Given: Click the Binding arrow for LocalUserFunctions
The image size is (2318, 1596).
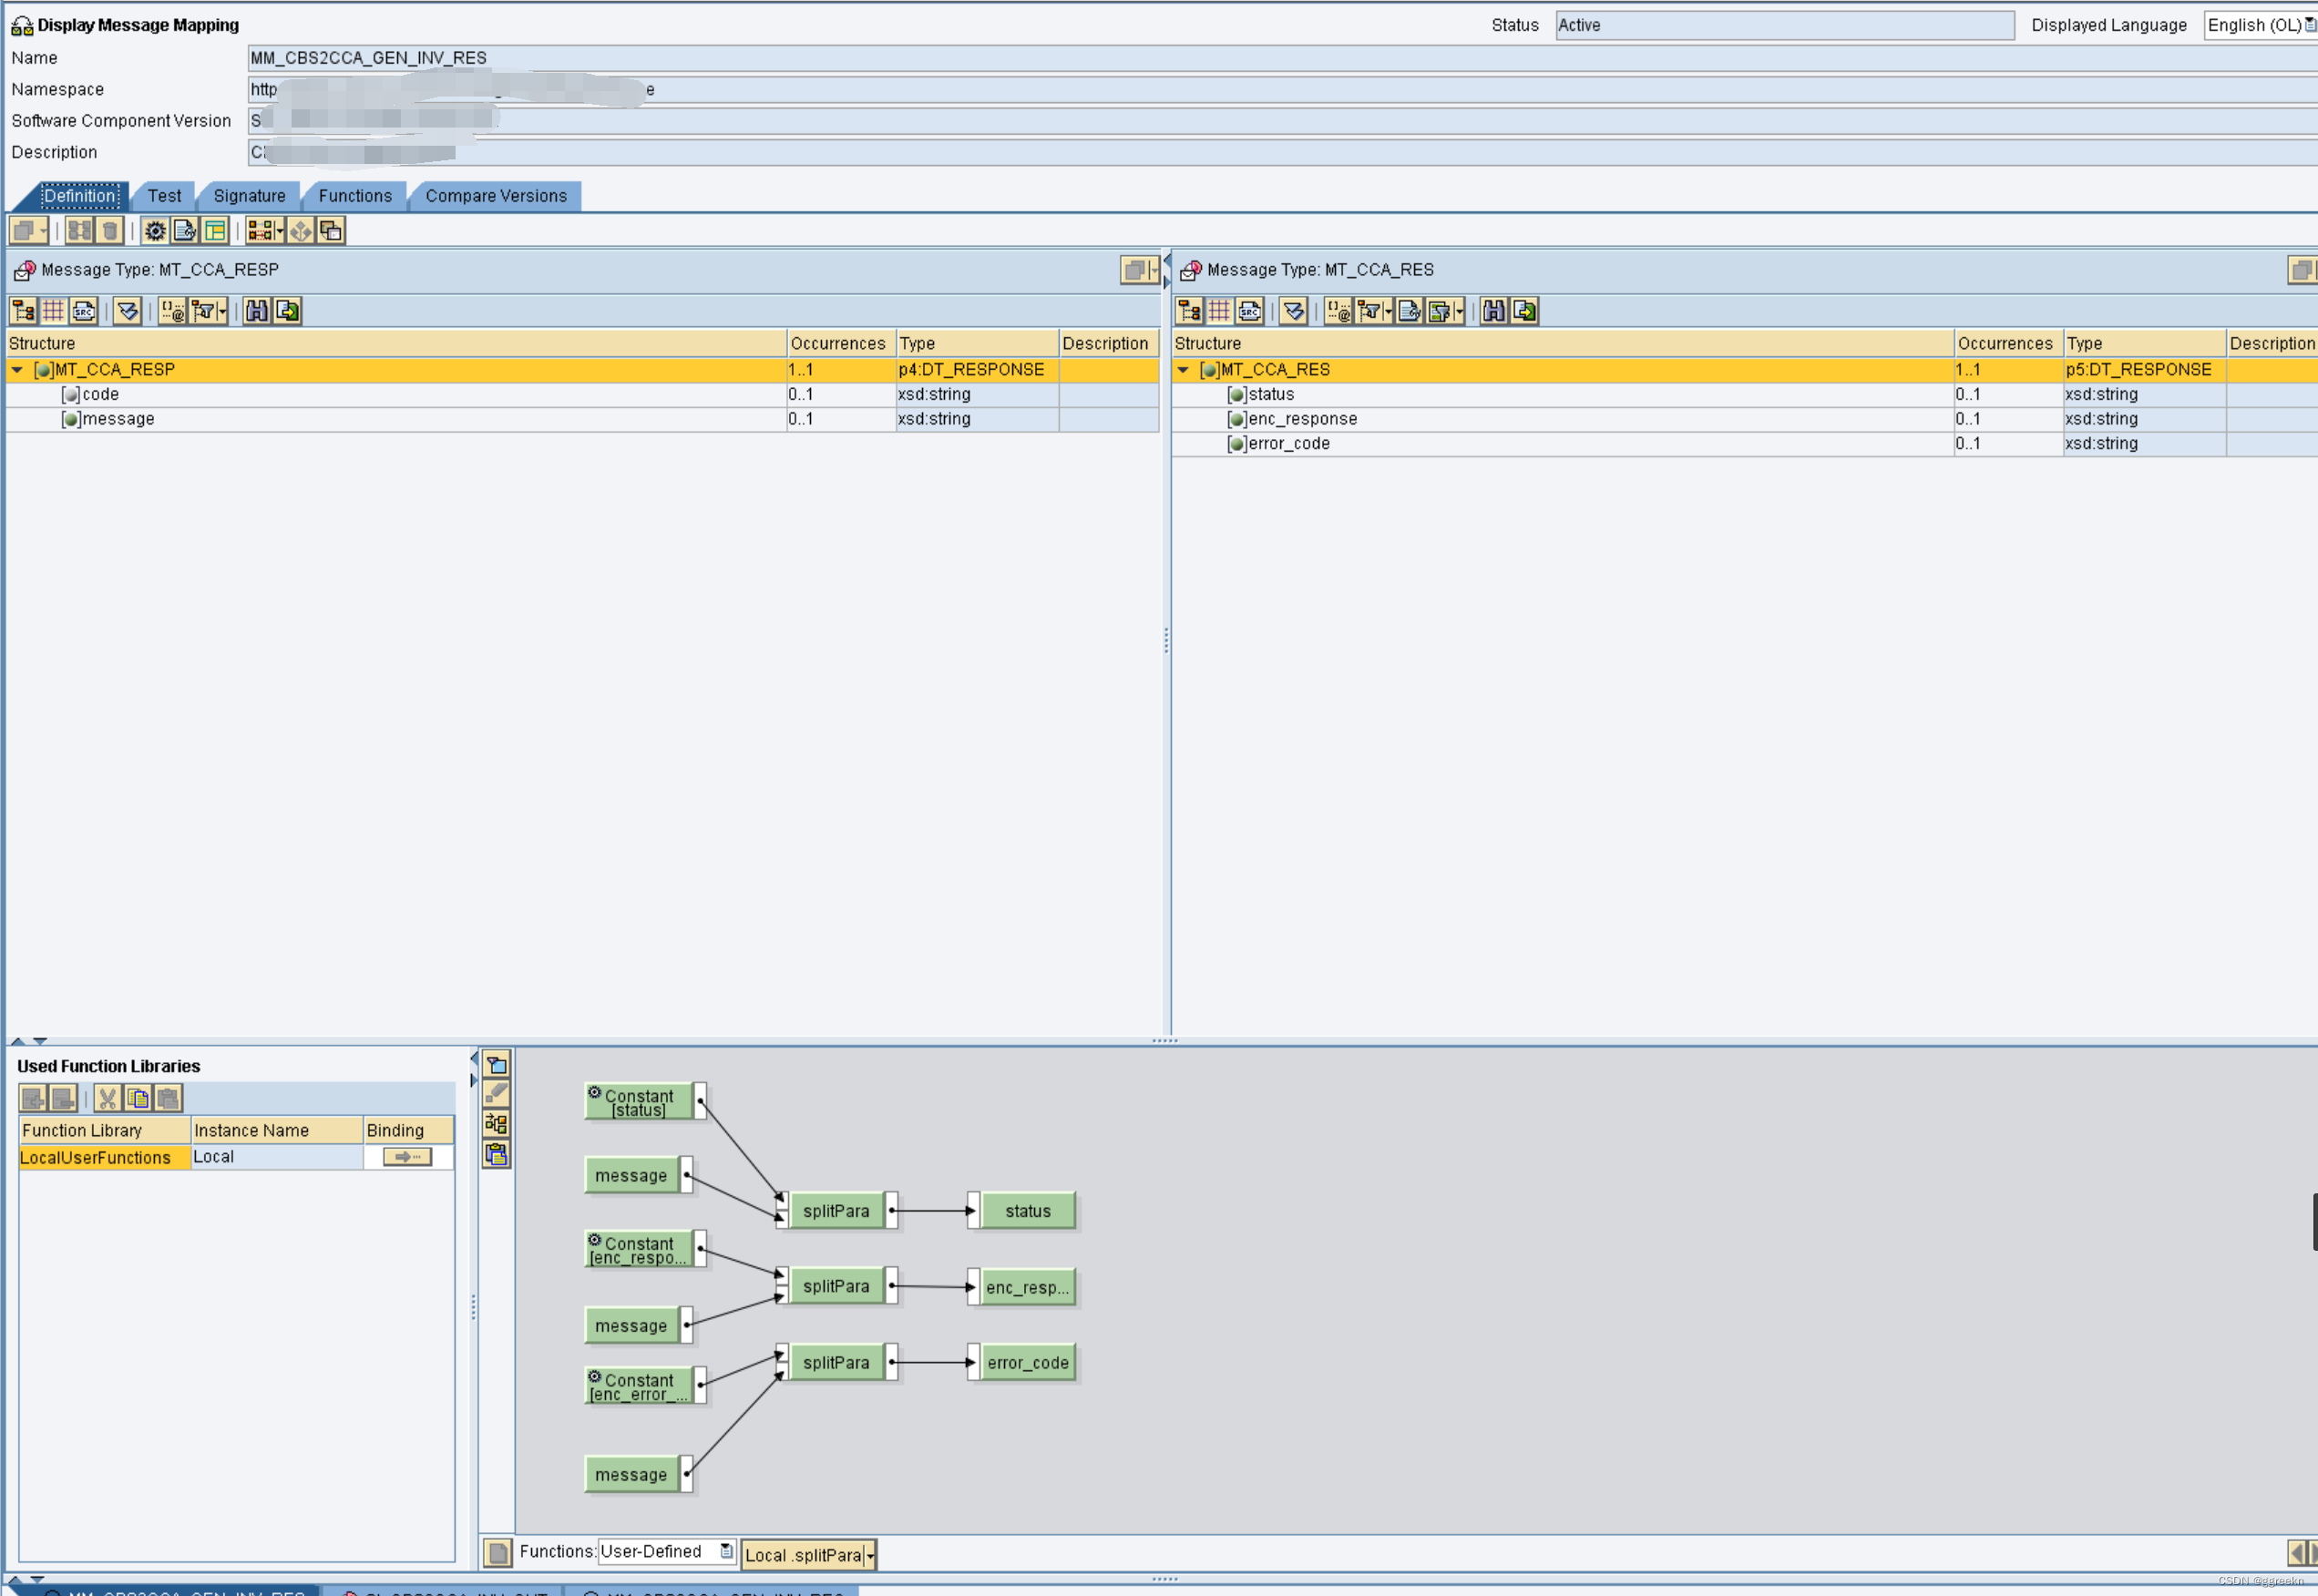Looking at the screenshot, I should coord(406,1157).
